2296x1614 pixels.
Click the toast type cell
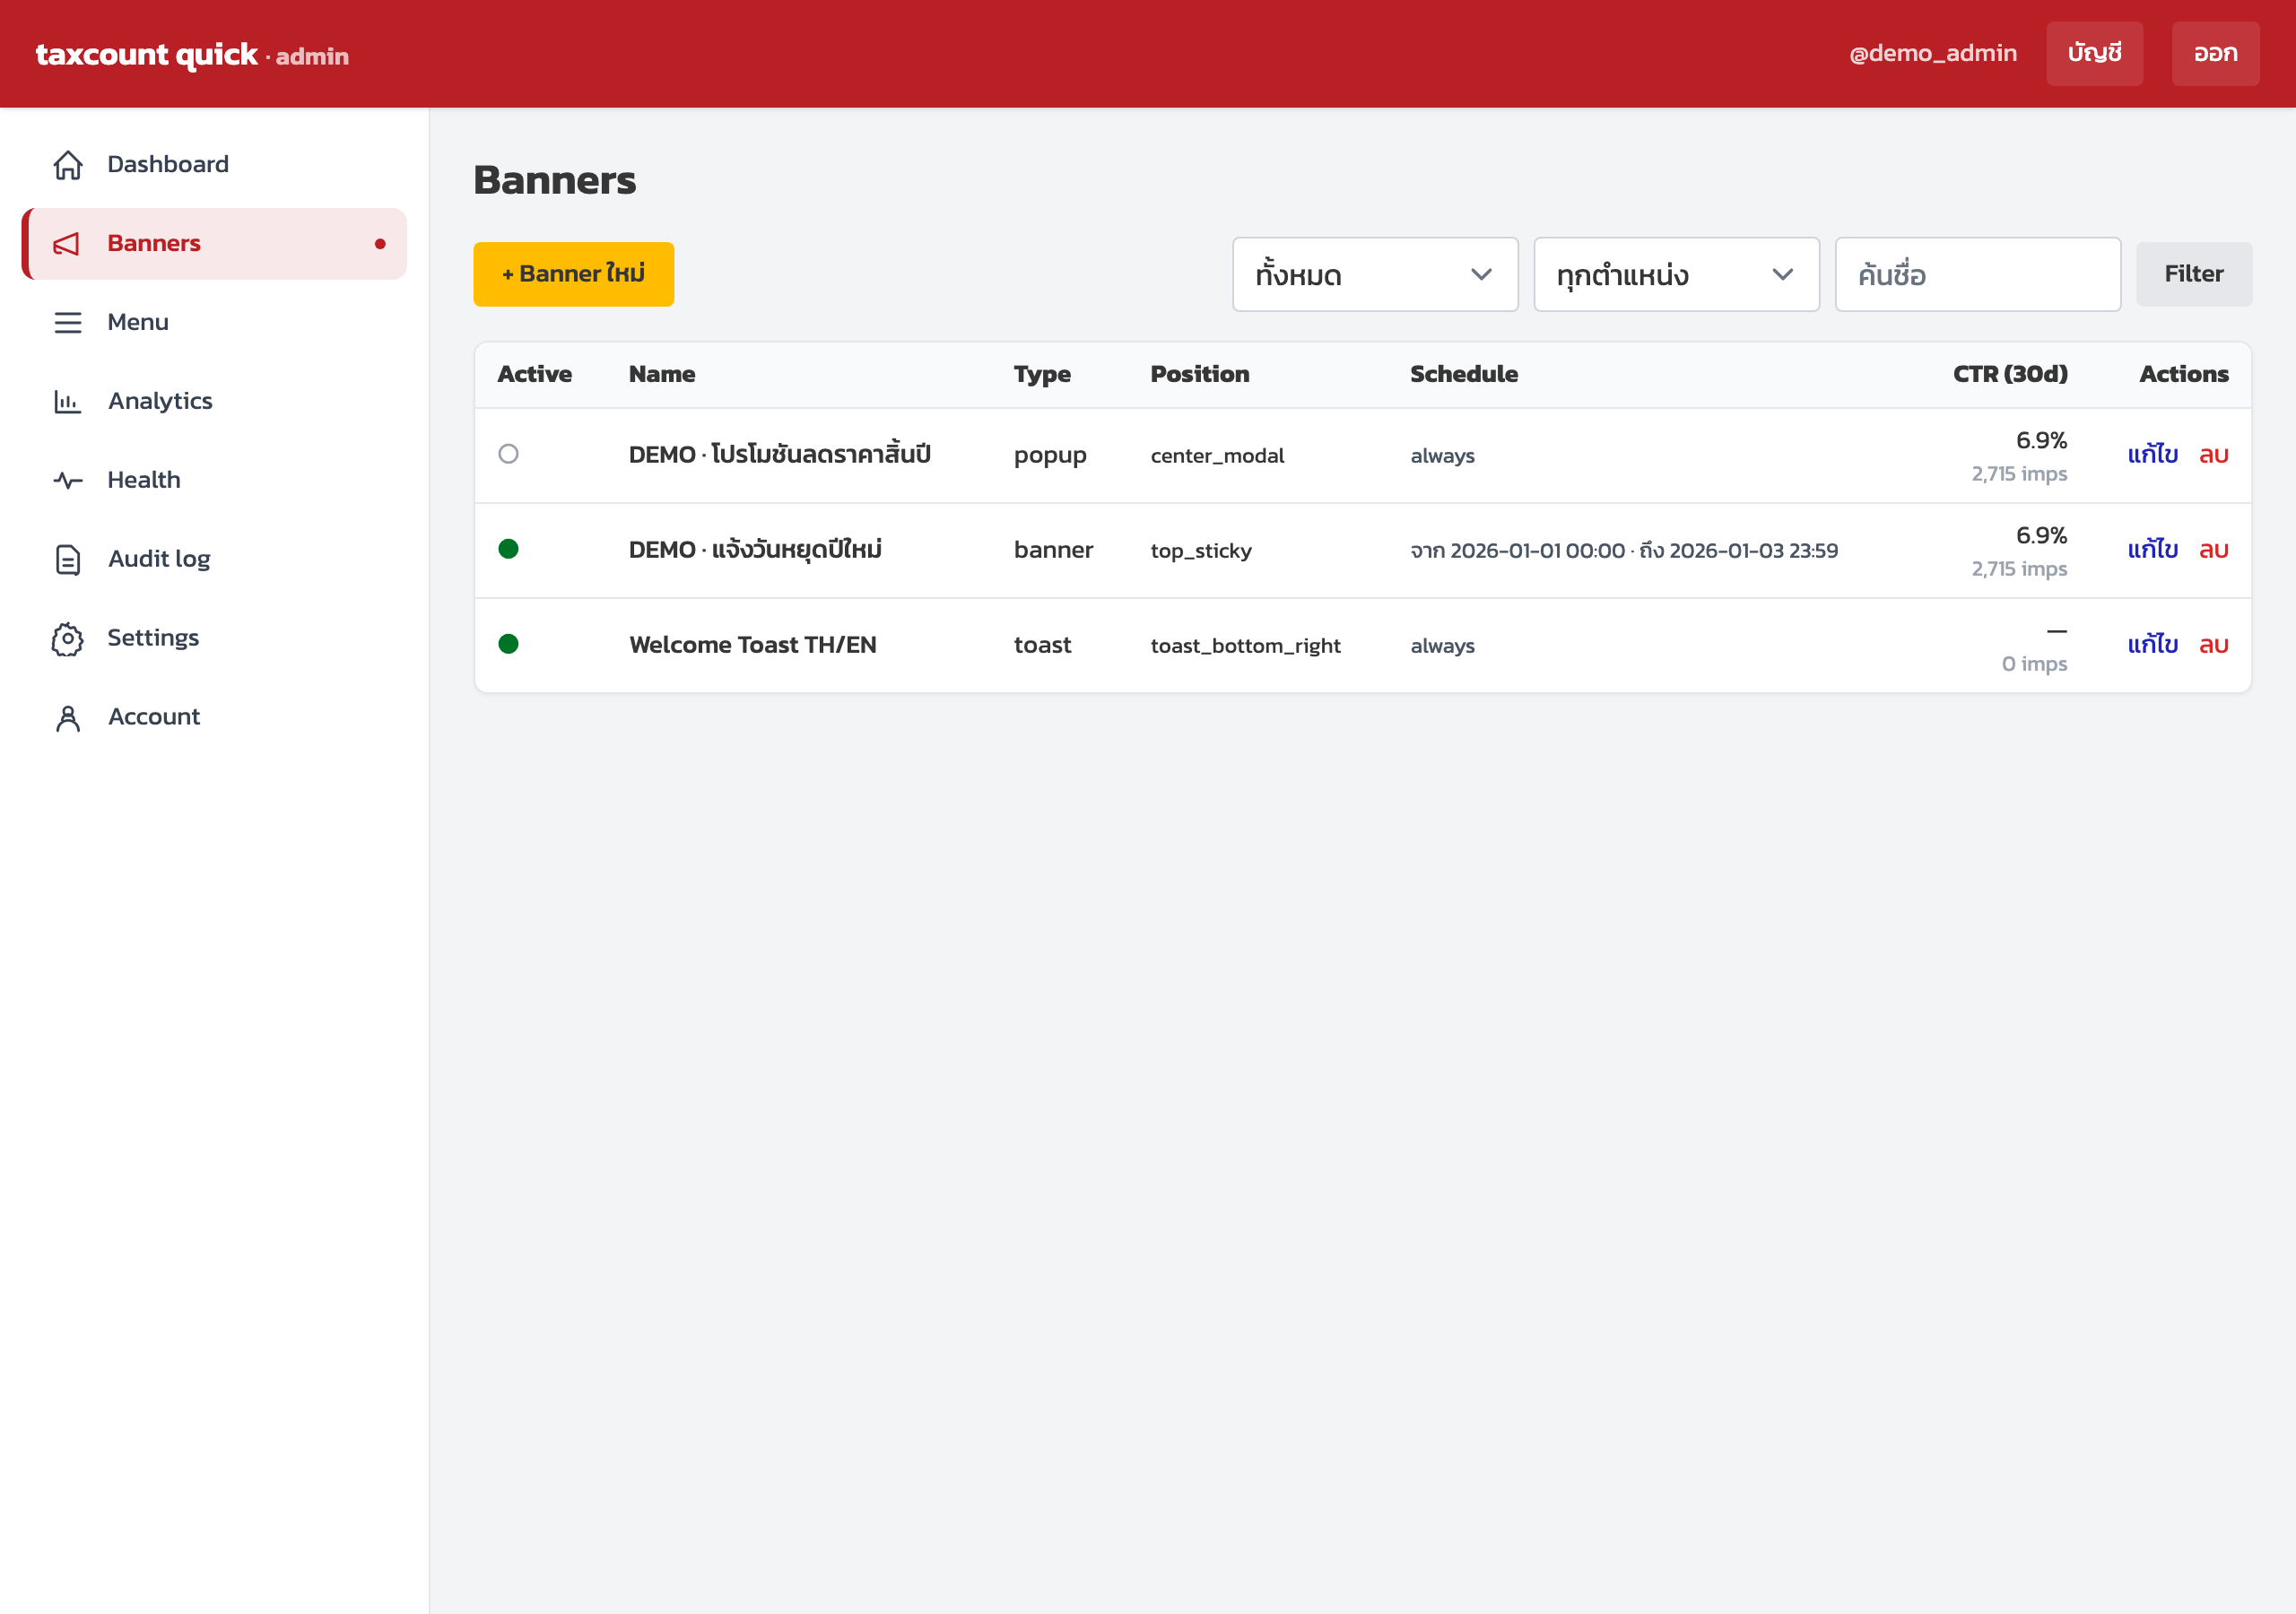pyautogui.click(x=1042, y=645)
